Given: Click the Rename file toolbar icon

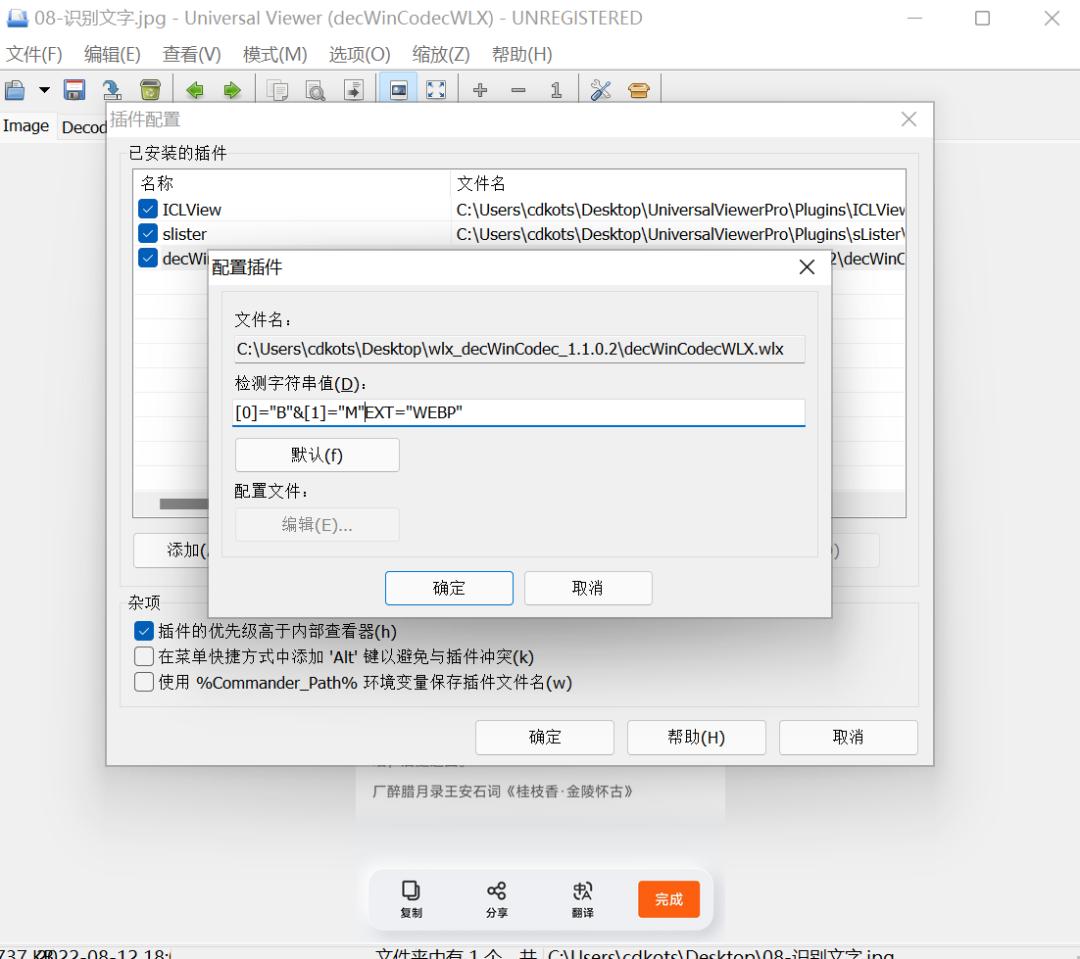Looking at the screenshot, I should pyautogui.click(x=112, y=90).
